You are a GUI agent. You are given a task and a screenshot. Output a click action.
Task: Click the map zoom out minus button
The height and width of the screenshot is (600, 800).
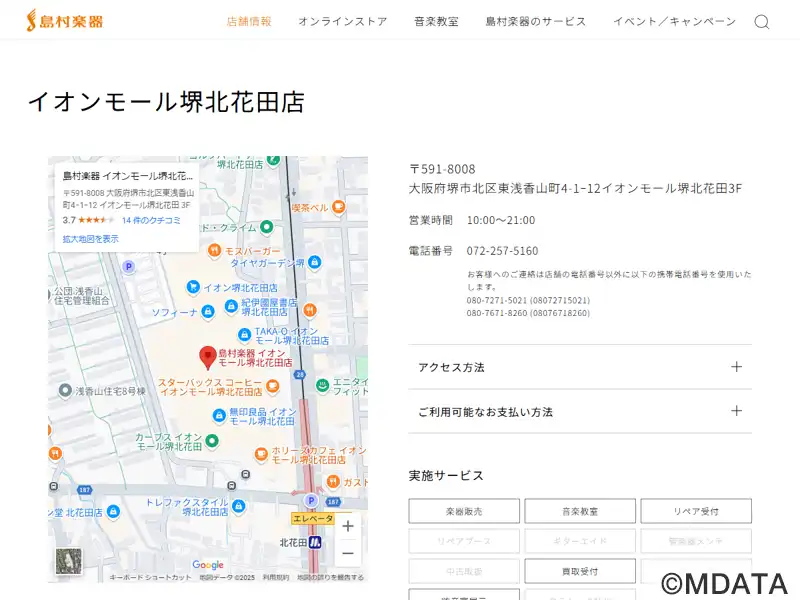[x=348, y=553]
